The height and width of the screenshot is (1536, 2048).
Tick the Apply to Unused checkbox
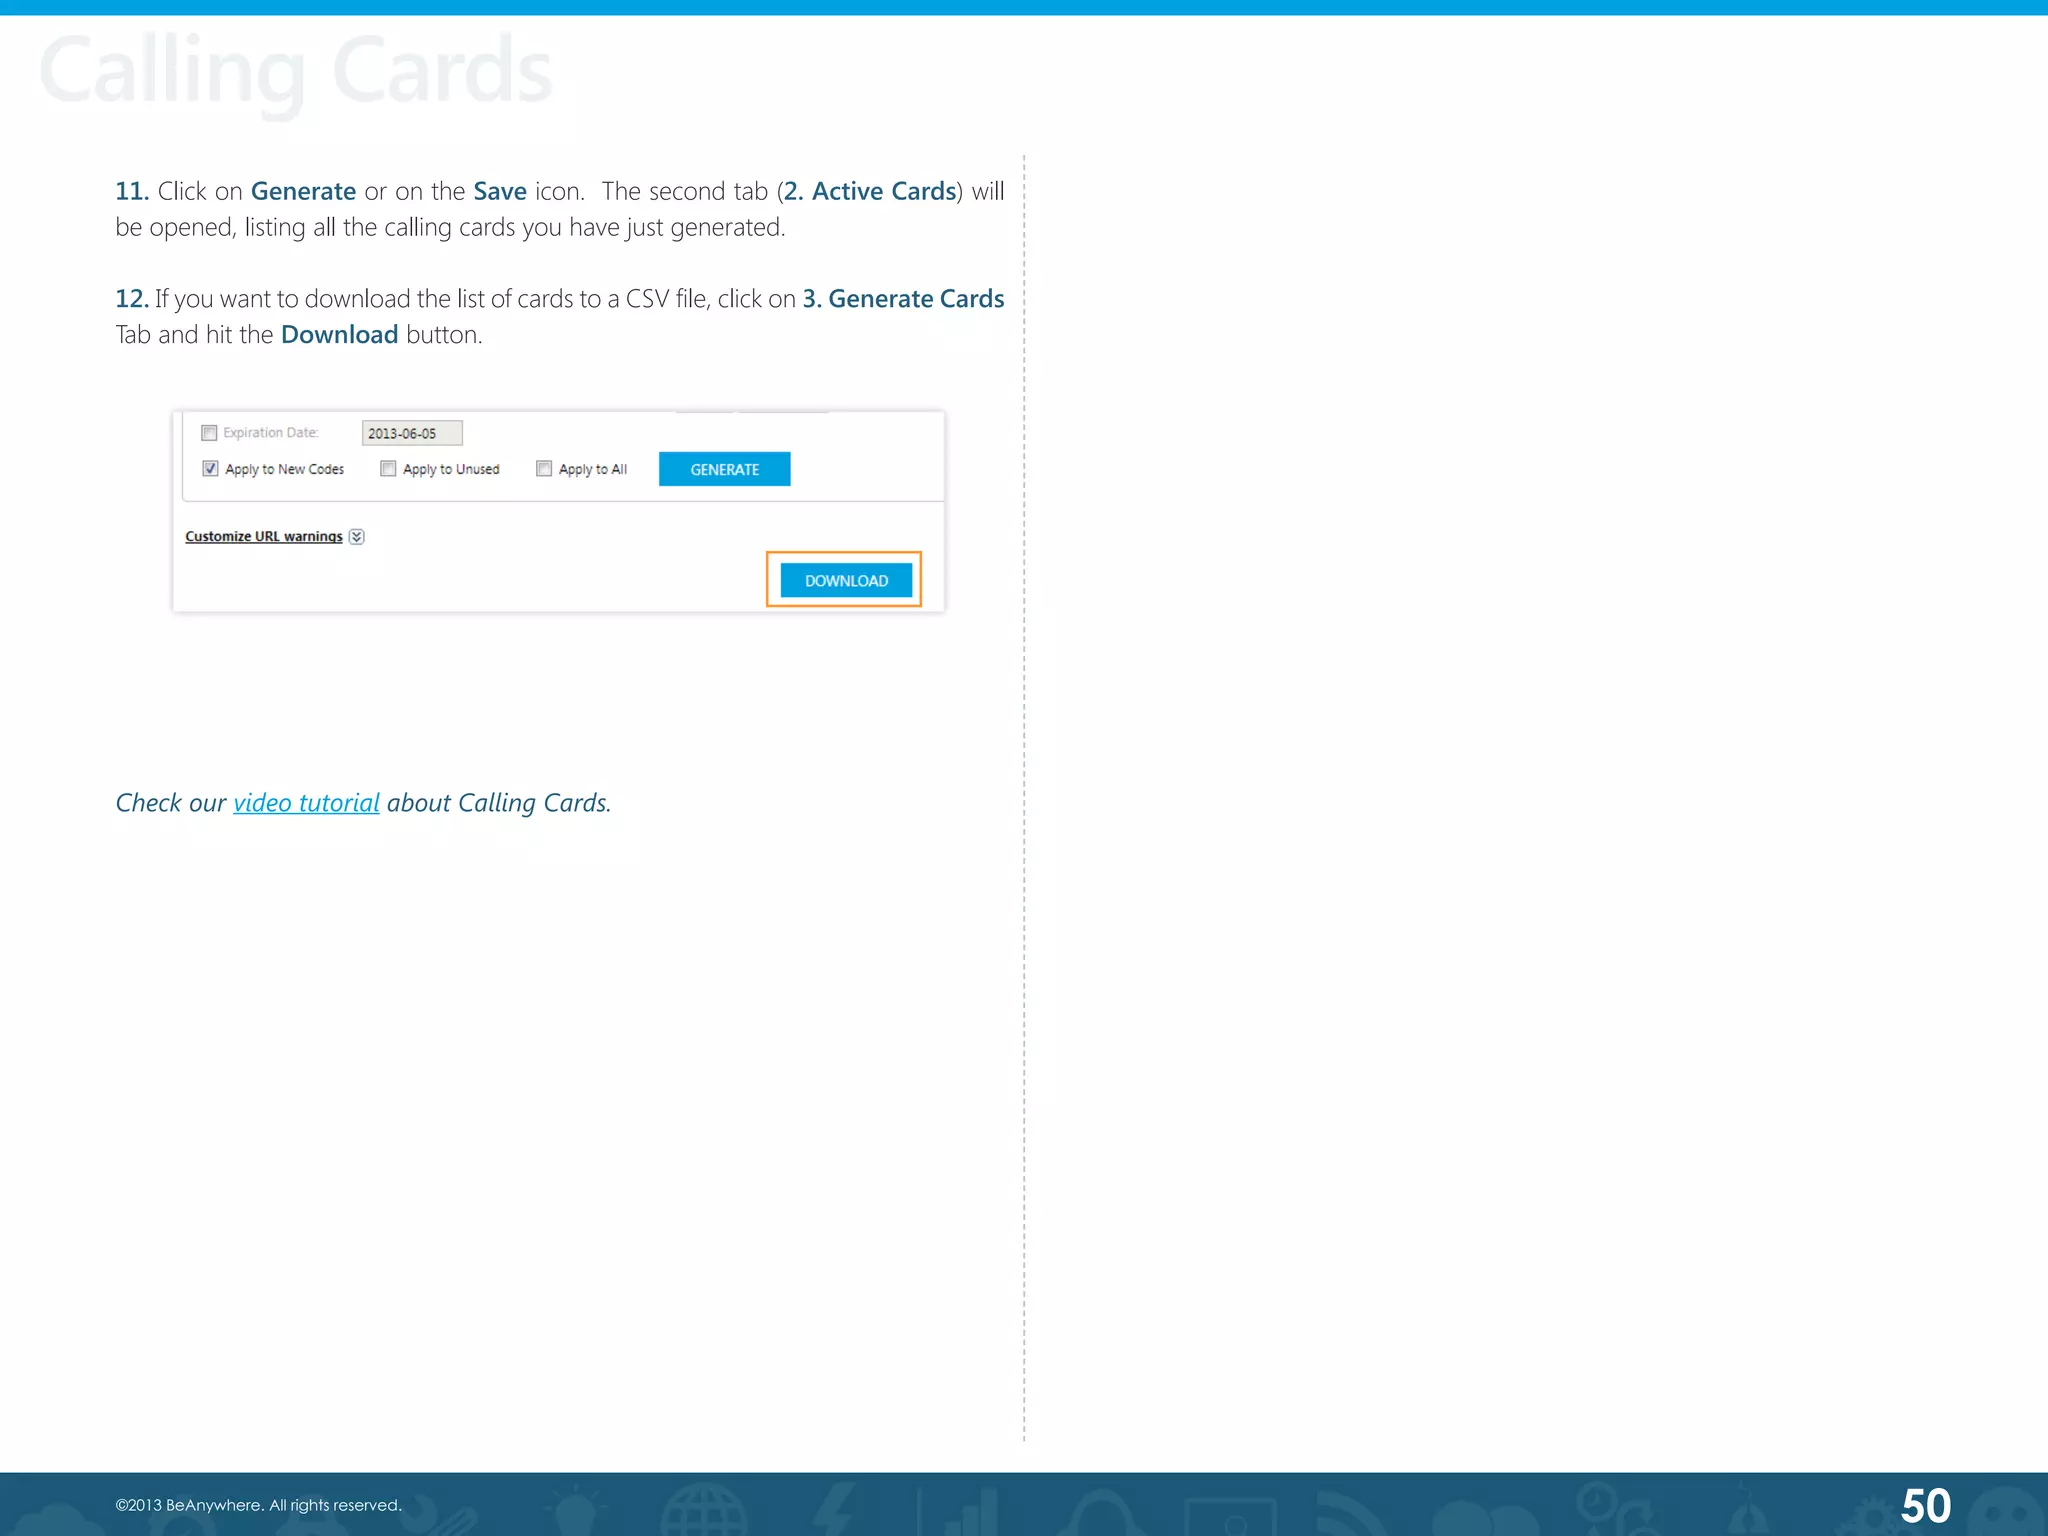coord(388,469)
